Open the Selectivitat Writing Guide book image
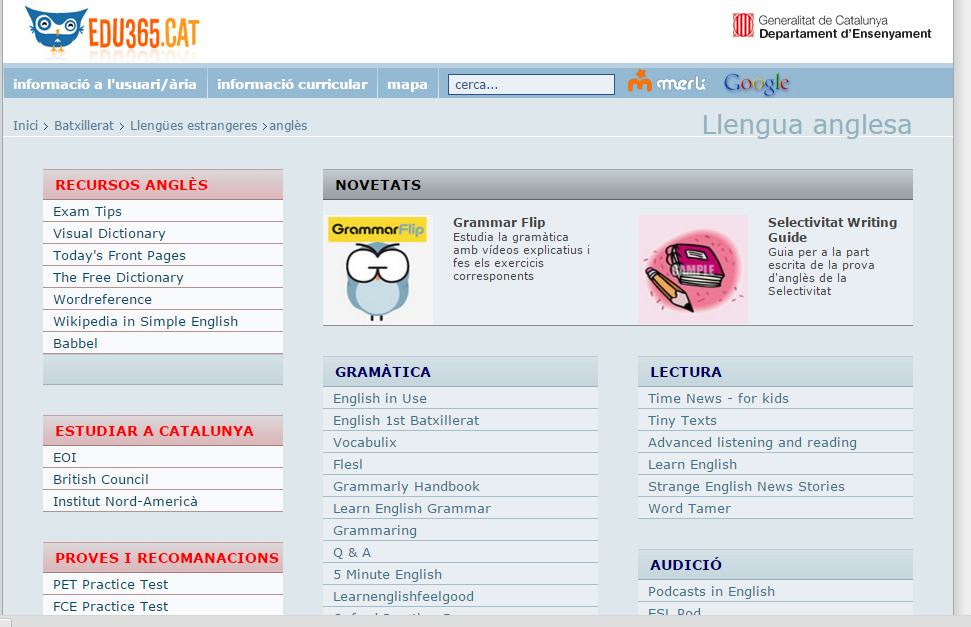The image size is (971, 627). click(x=692, y=269)
